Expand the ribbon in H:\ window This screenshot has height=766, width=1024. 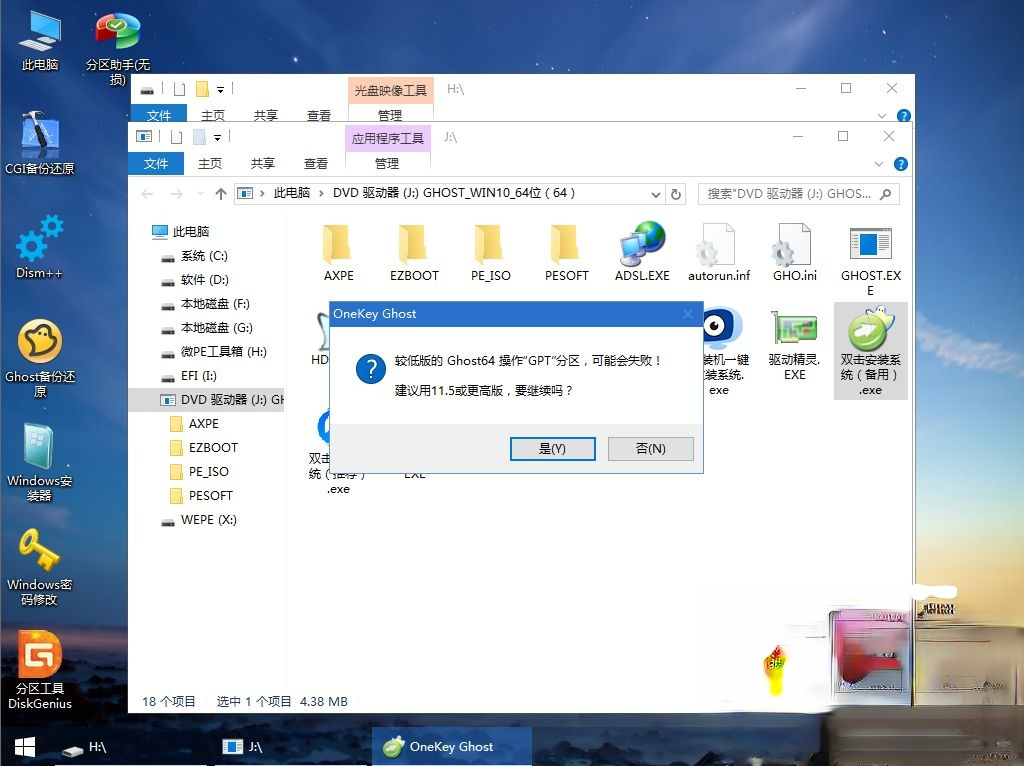882,116
